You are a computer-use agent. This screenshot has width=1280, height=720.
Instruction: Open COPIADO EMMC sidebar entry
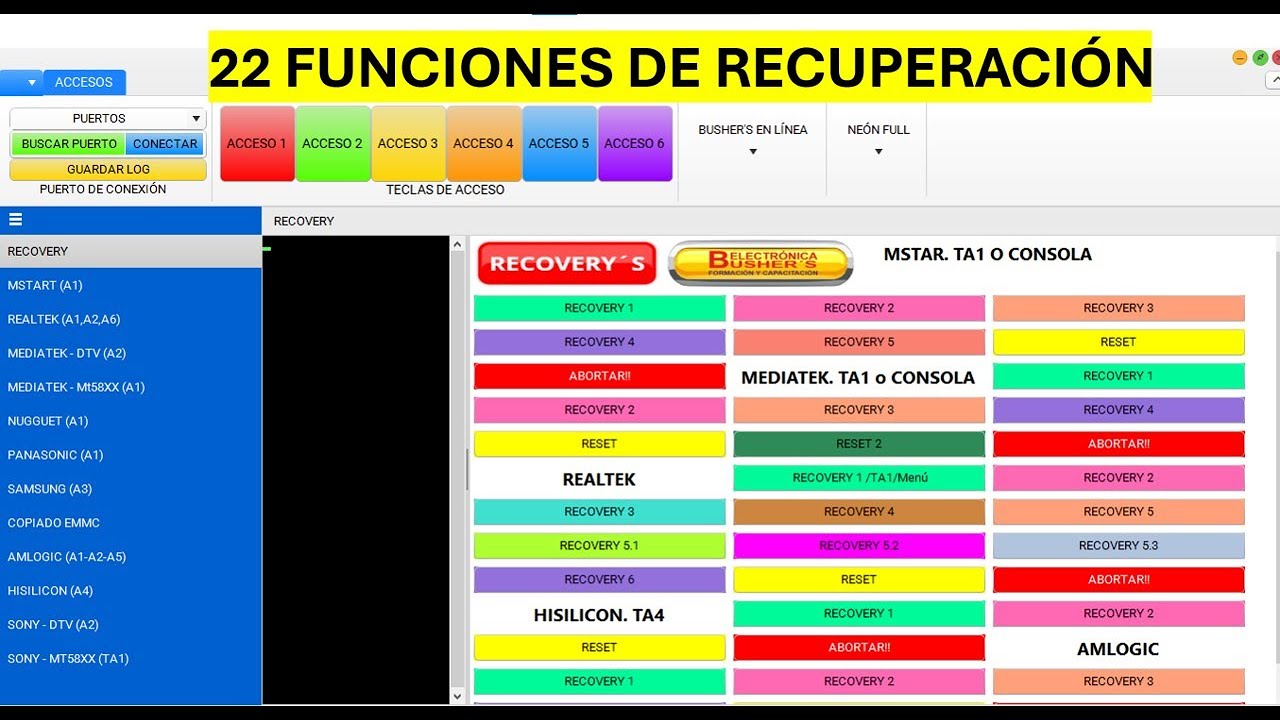point(131,523)
